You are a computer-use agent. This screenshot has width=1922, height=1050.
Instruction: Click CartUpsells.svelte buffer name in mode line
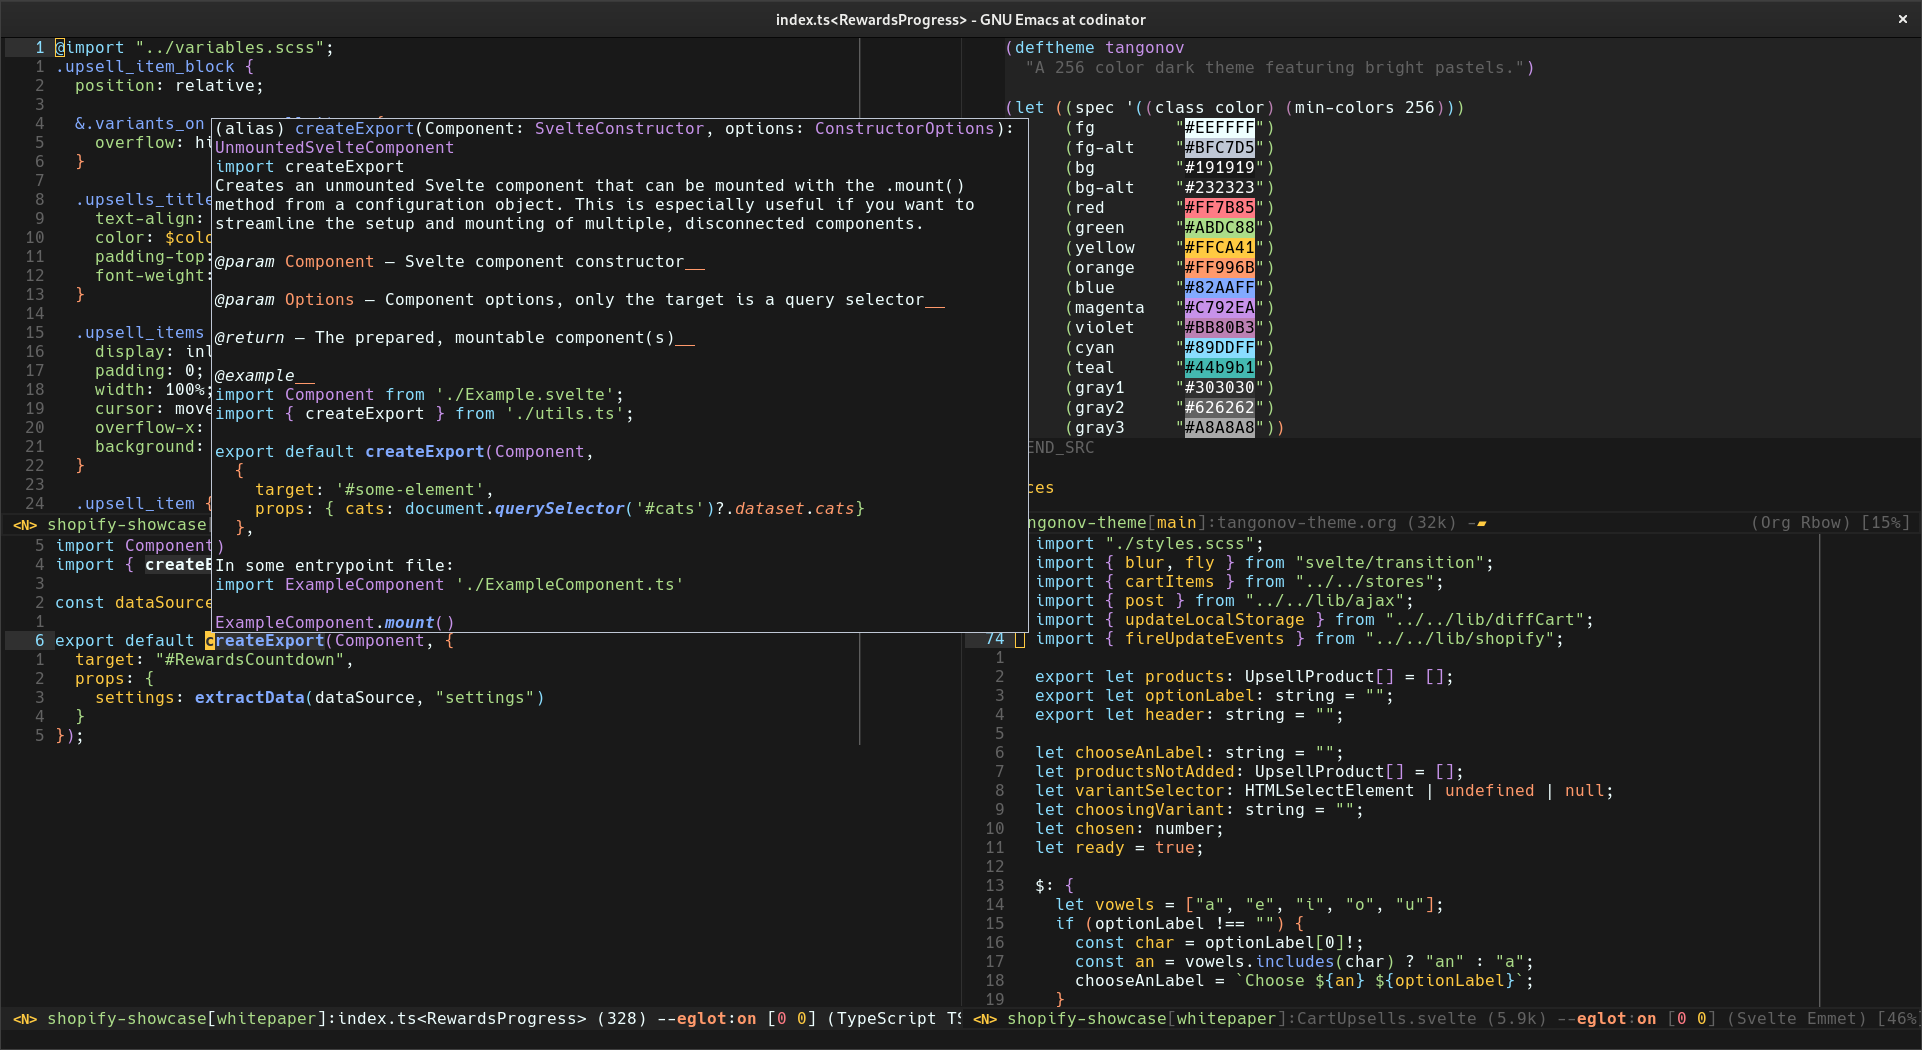coord(1387,1019)
